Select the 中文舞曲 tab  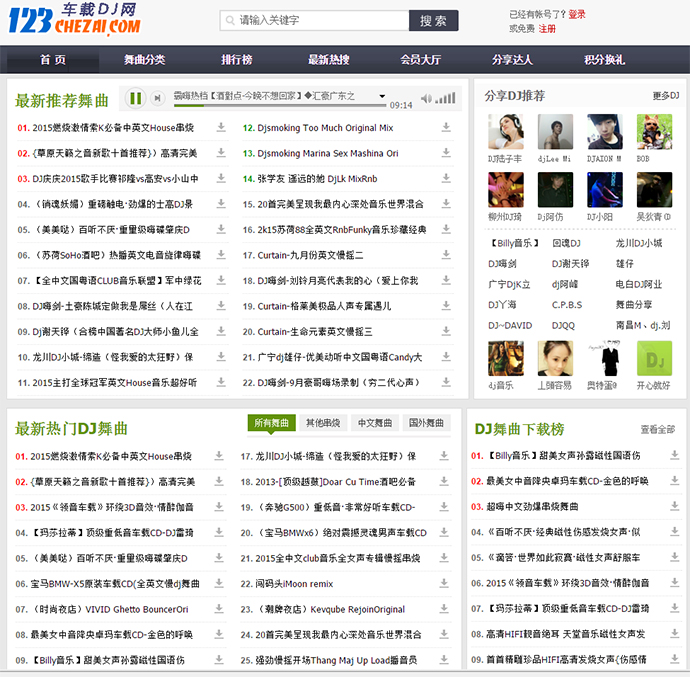[x=374, y=423]
